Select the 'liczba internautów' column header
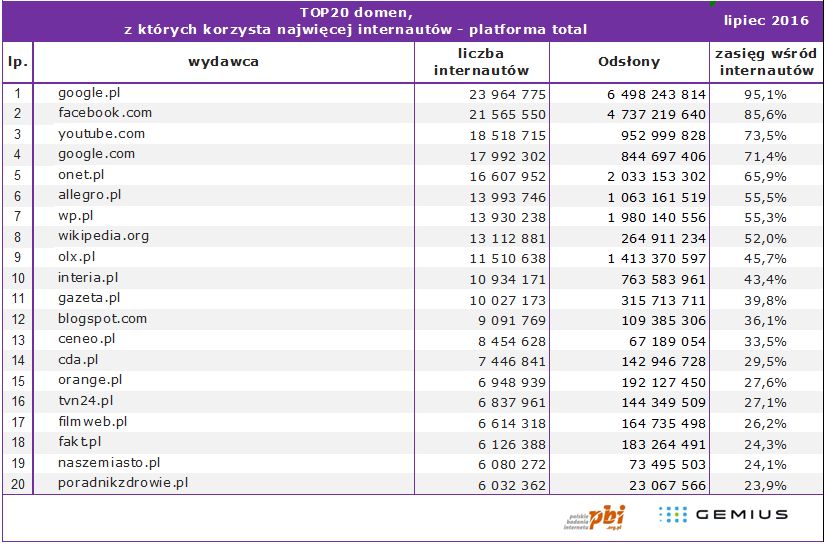This screenshot has height=545, width=827. tap(481, 62)
